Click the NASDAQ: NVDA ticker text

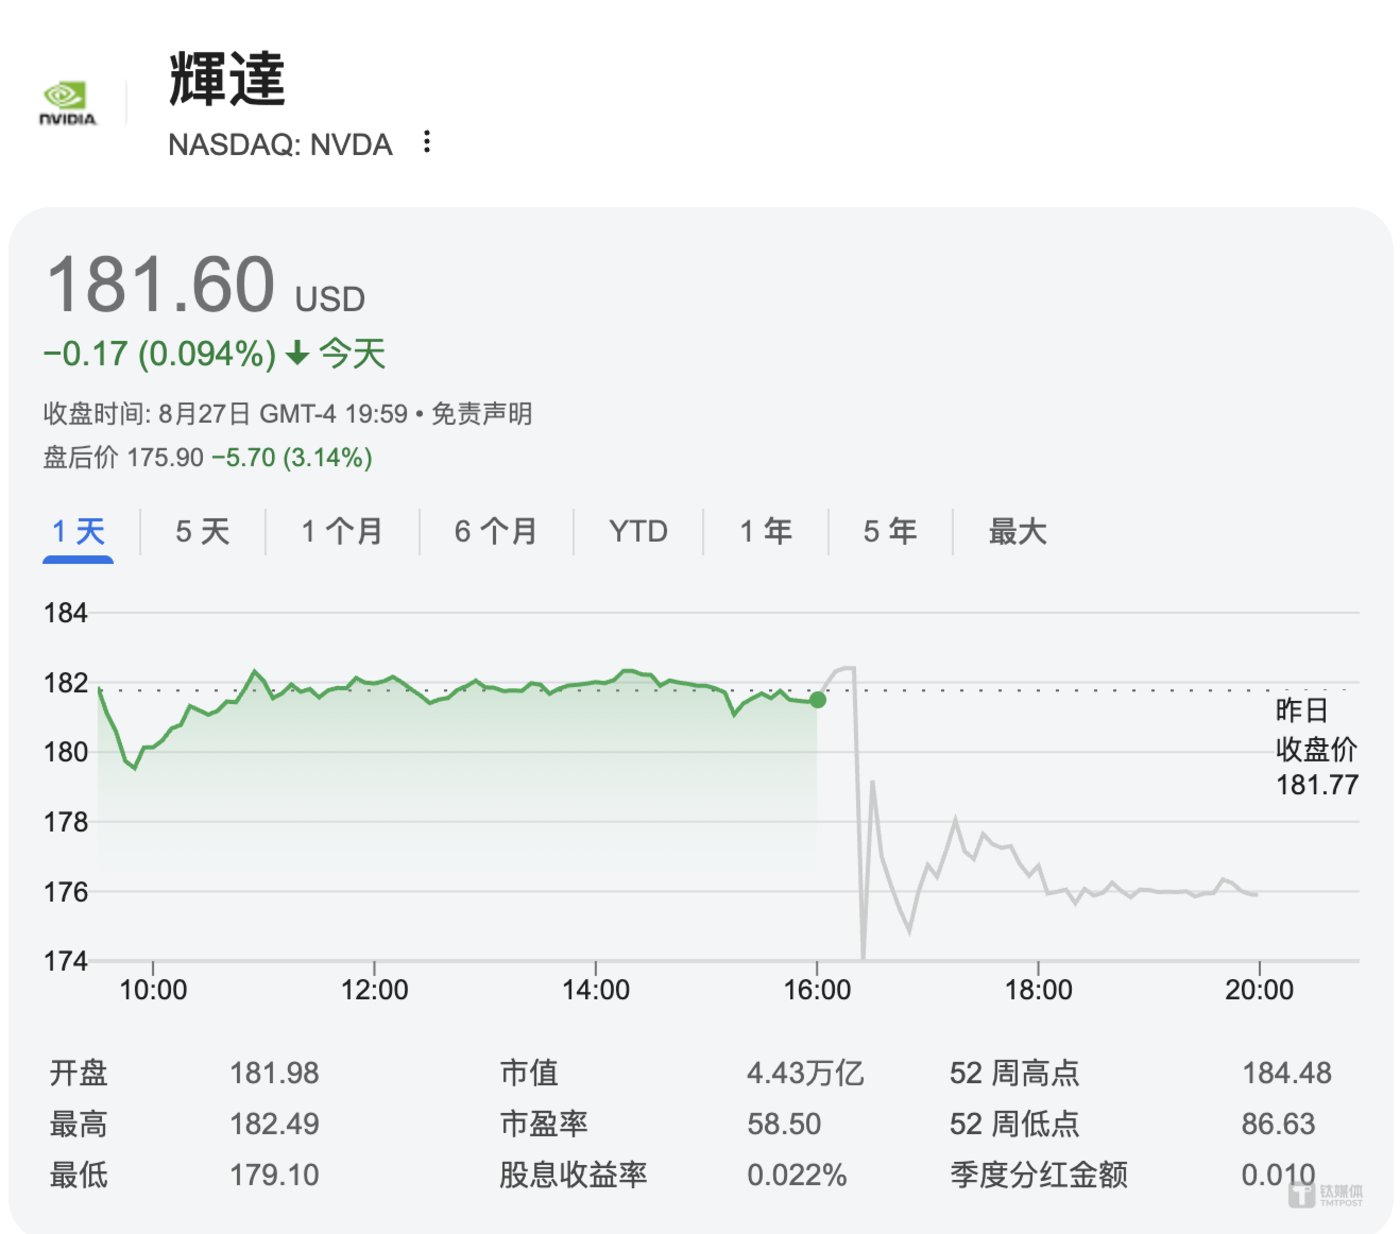click(x=280, y=145)
